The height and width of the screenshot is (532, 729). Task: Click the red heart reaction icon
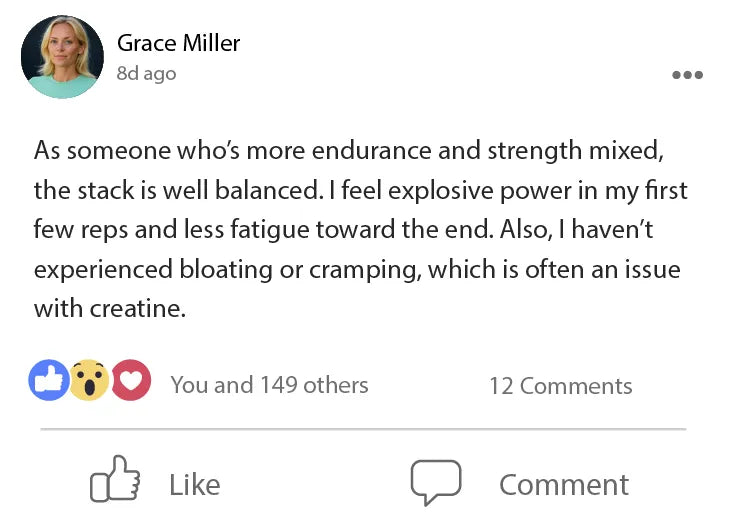130,381
